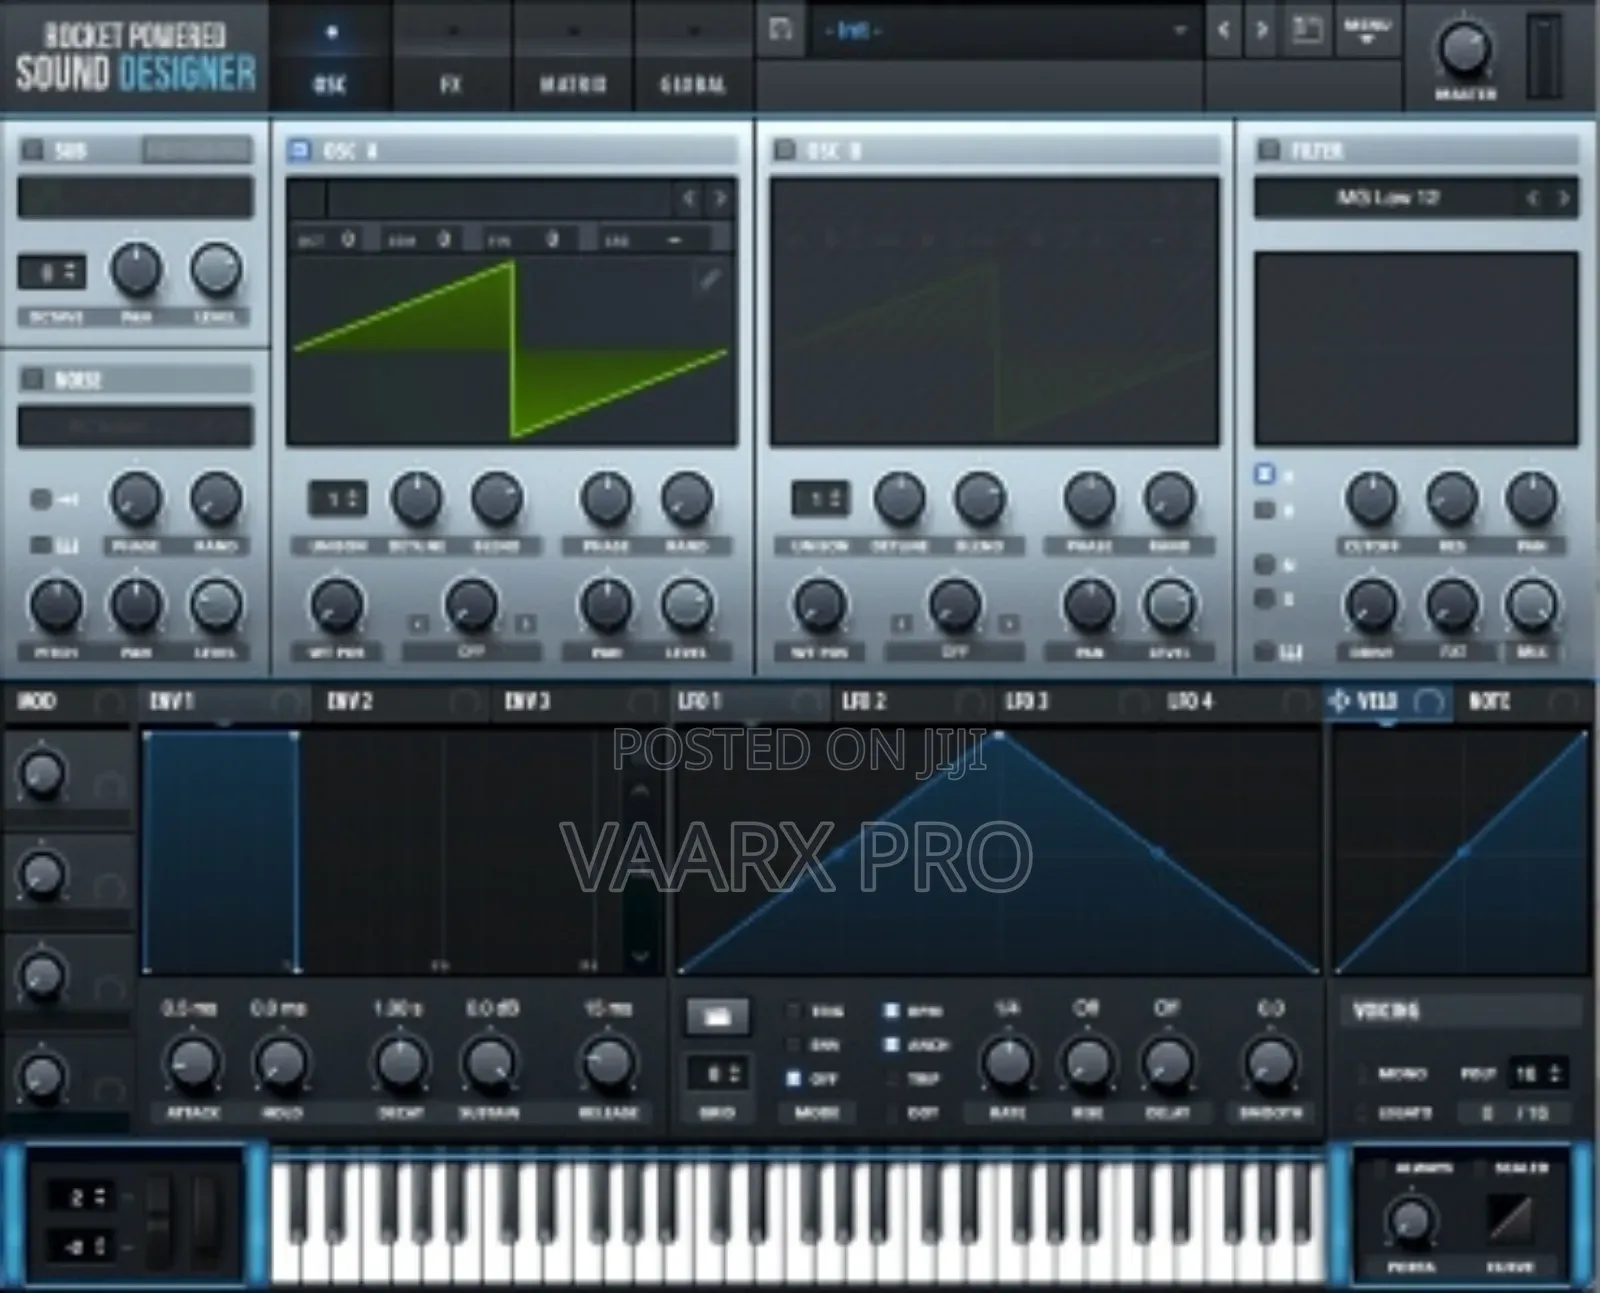
Task: Switch to the FX tab
Action: point(452,56)
